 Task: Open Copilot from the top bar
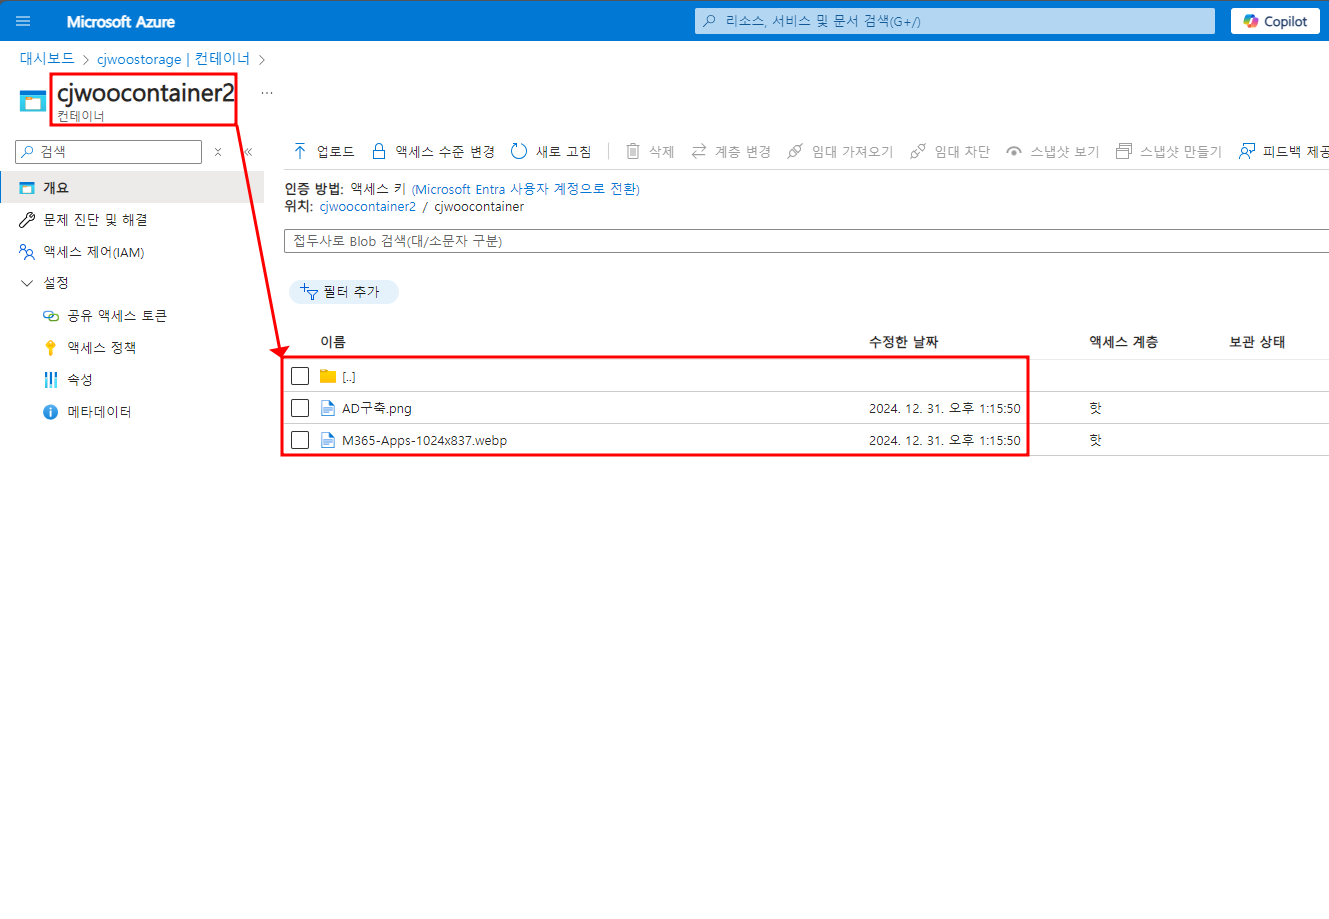click(1275, 21)
